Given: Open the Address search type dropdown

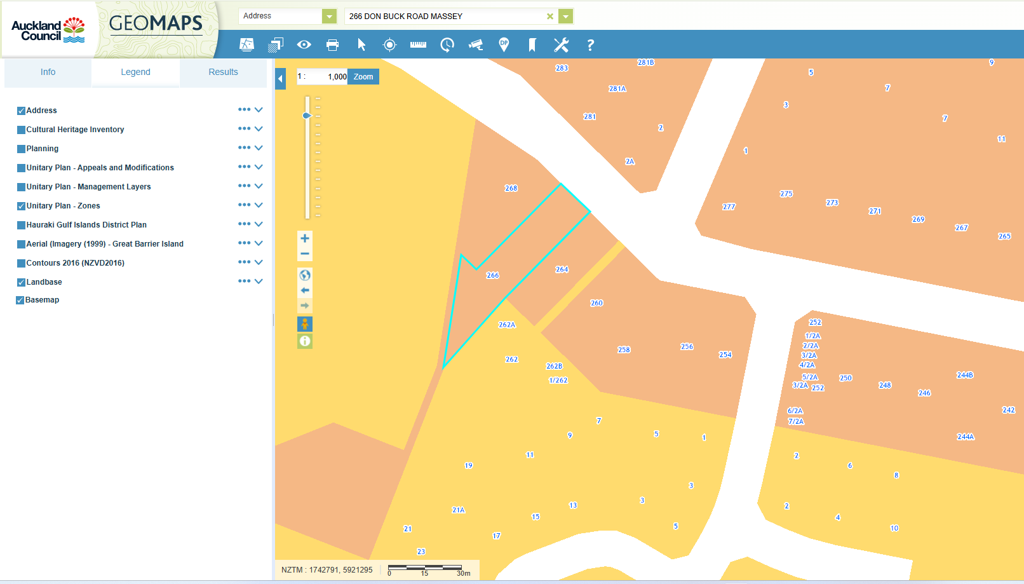Looking at the screenshot, I should tap(329, 16).
